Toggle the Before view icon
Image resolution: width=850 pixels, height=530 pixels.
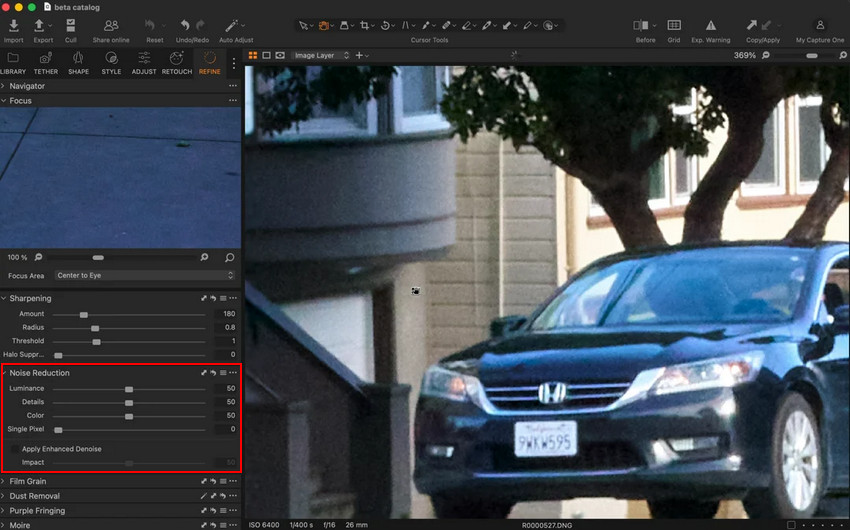pos(641,25)
